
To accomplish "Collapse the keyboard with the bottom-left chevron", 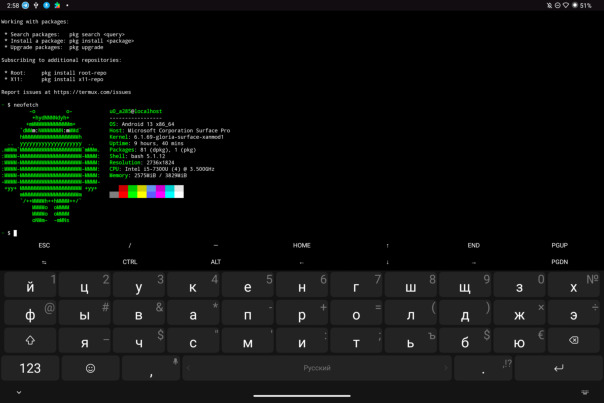I will tap(17, 392).
